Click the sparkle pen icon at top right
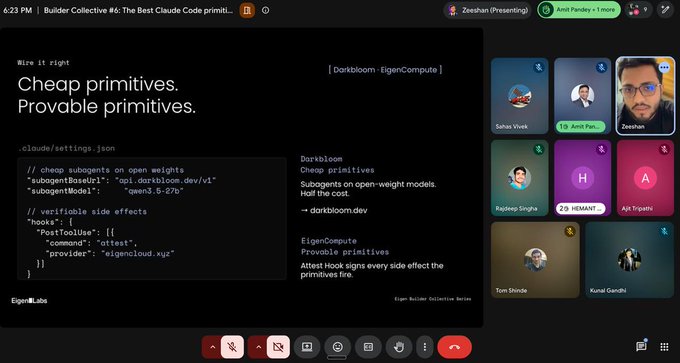Viewport: 680px width, 363px height. tap(665, 10)
